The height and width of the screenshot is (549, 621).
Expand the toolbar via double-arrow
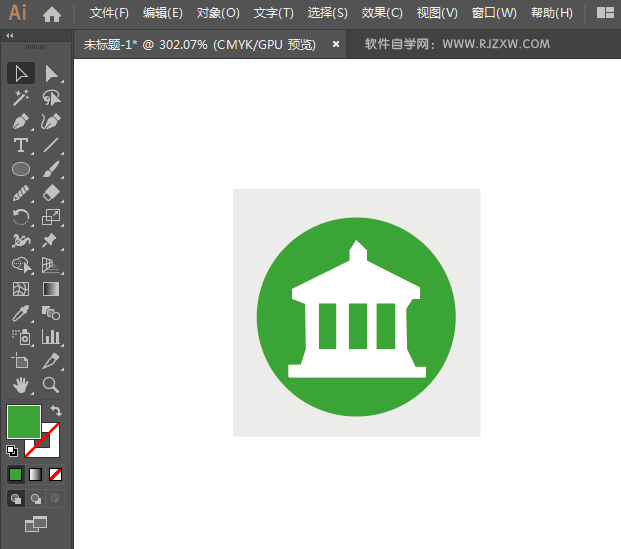point(10,35)
